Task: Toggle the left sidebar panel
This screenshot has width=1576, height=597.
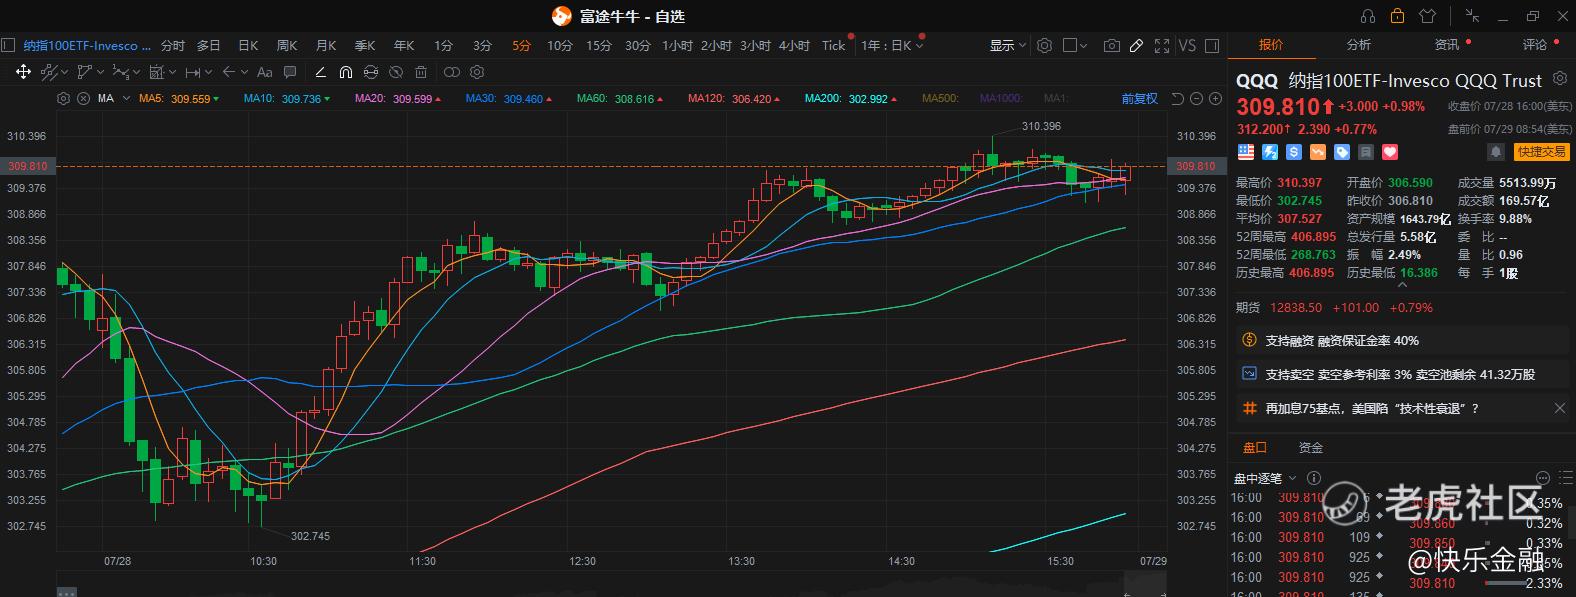Action: pyautogui.click(x=8, y=45)
